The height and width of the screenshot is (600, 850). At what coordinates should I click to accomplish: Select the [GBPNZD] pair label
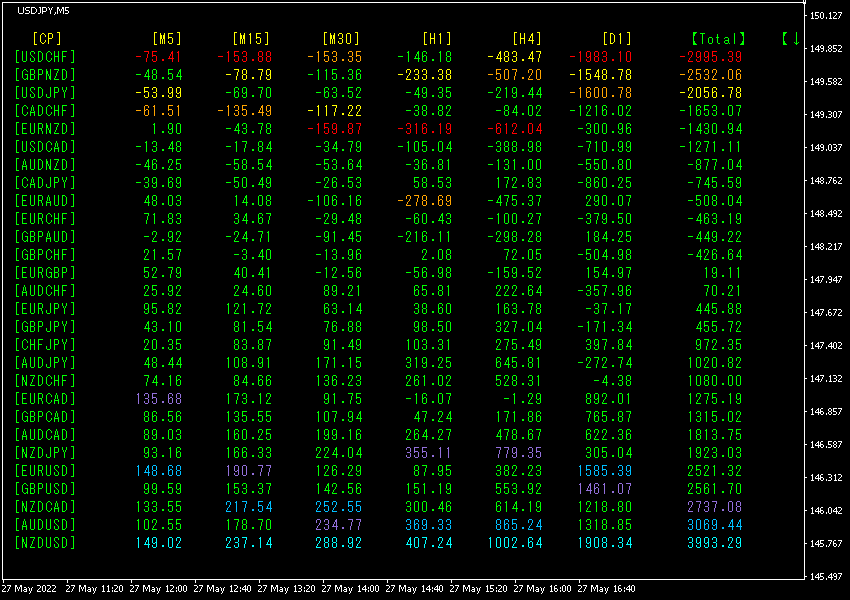pos(45,75)
